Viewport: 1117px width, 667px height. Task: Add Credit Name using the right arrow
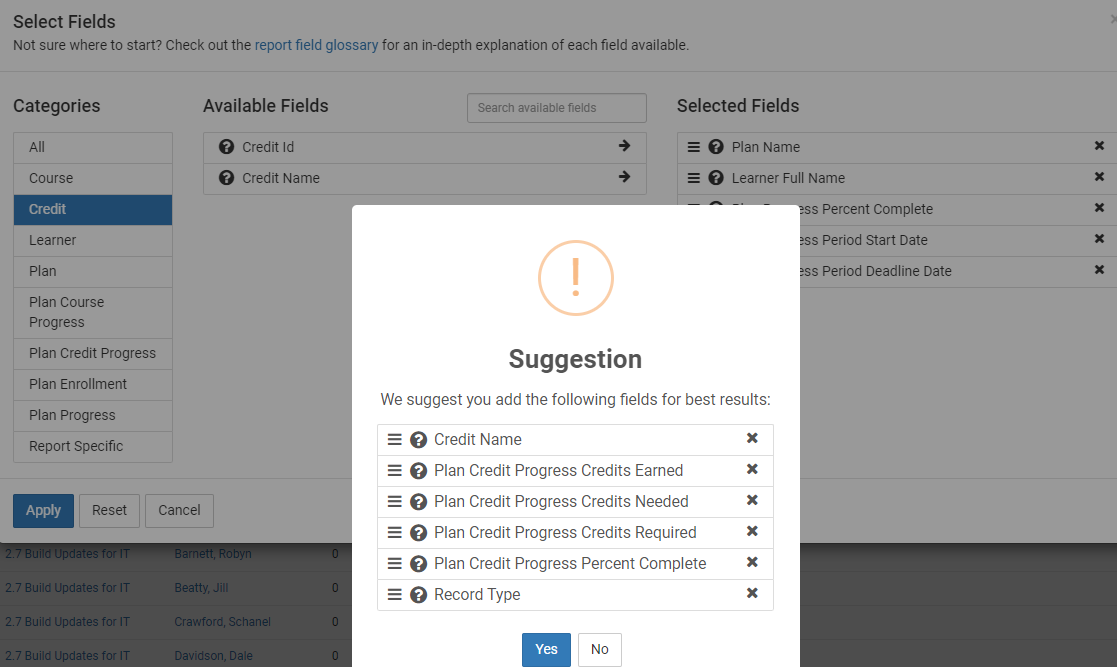[624, 176]
